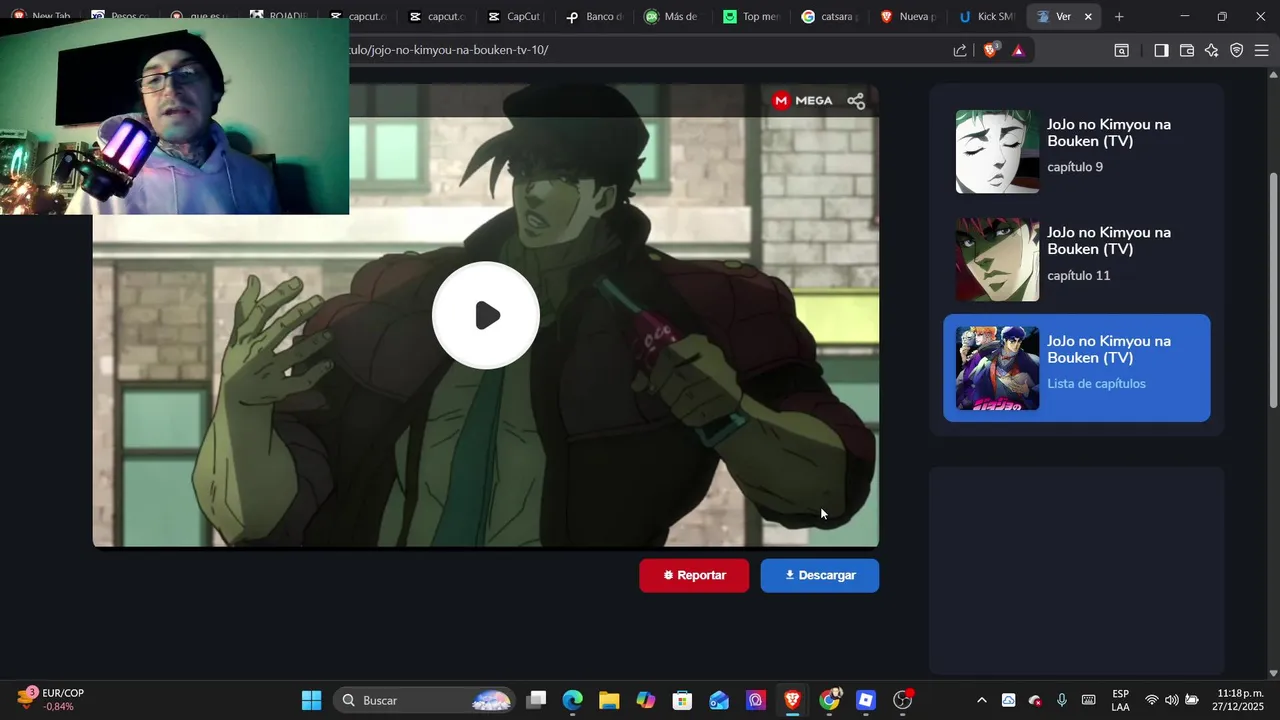
Task: Open Brave Rewards triangle icon
Action: (1018, 50)
